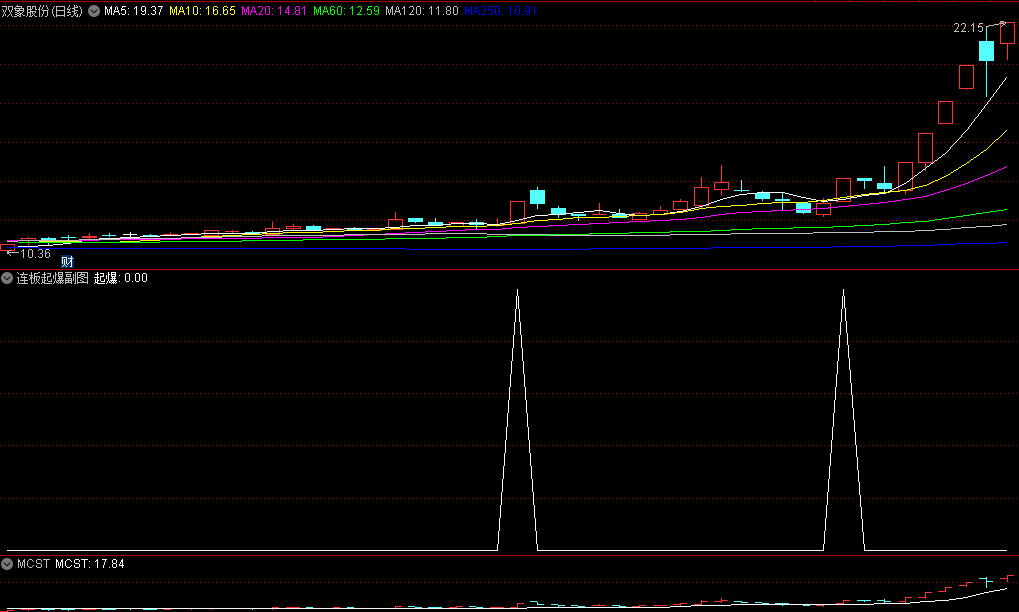The height and width of the screenshot is (612, 1019).
Task: Expand the MCST panel dropdown arrow
Action: pos(7,564)
